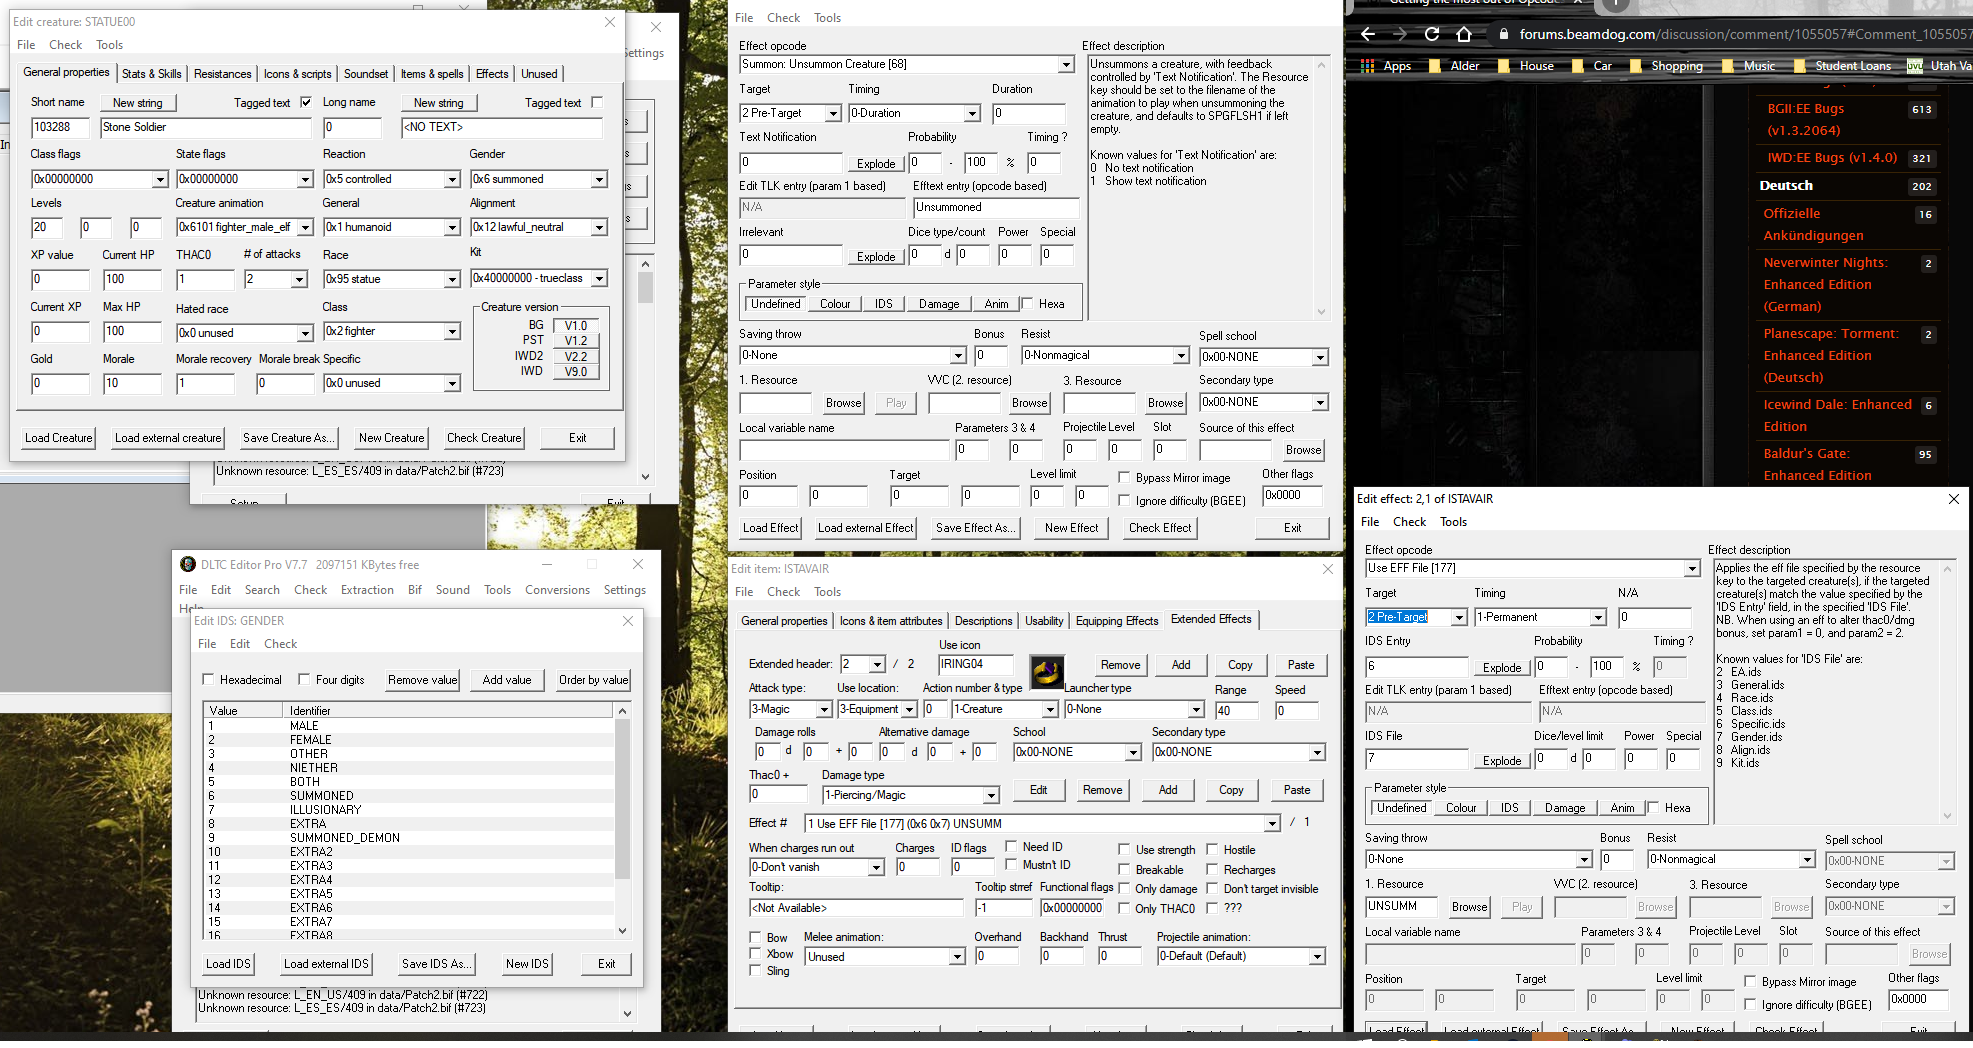The image size is (1973, 1048).
Task: Click the Range field containing 40
Action: [1237, 711]
